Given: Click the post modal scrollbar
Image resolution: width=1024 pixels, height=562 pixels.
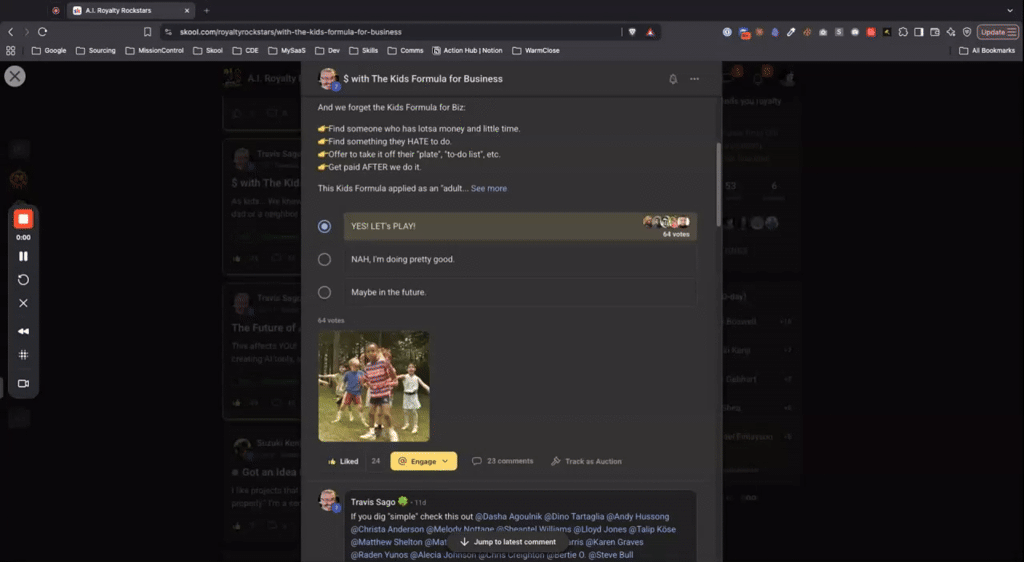Looking at the screenshot, I should click(719, 185).
